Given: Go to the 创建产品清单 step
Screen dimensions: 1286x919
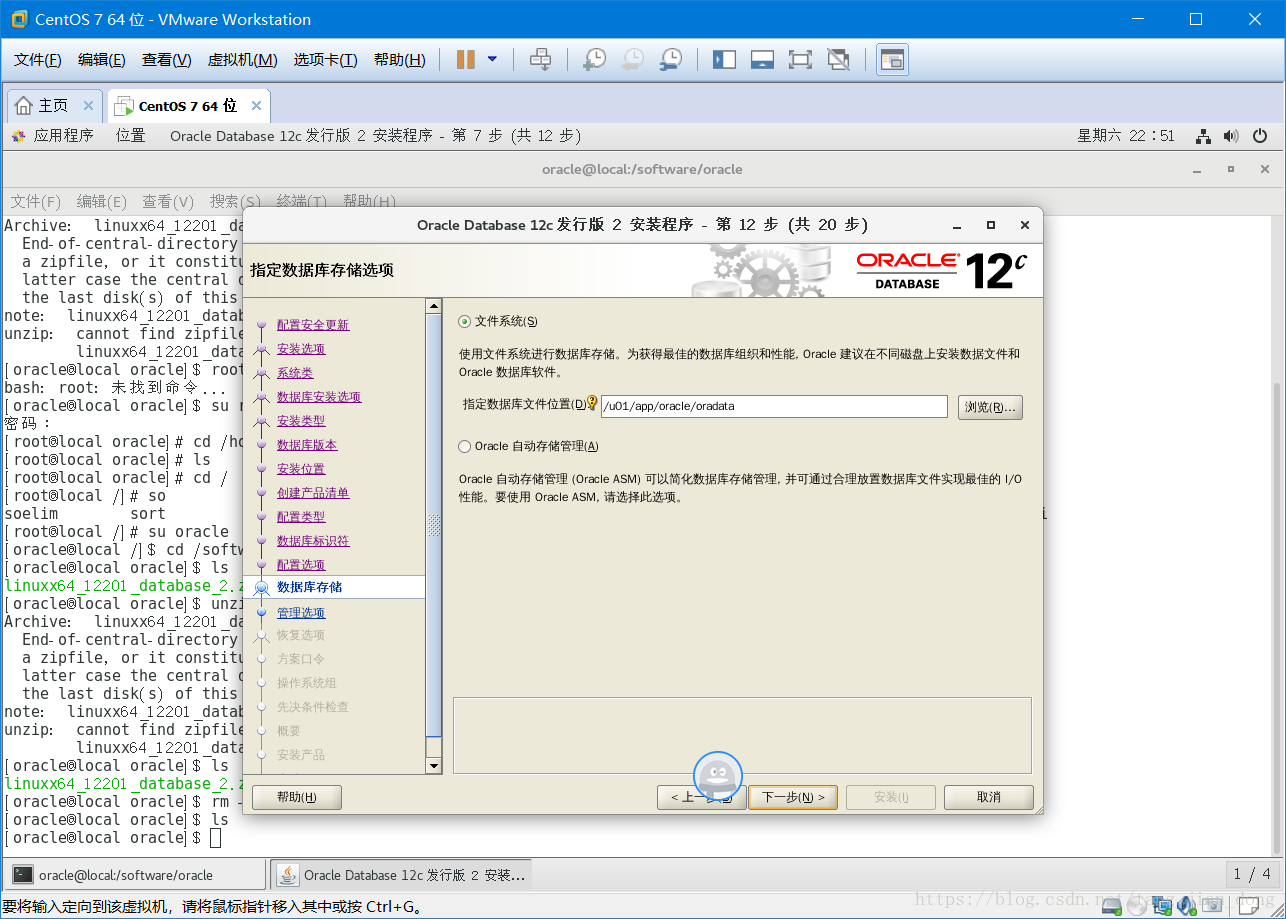Looking at the screenshot, I should pyautogui.click(x=313, y=493).
